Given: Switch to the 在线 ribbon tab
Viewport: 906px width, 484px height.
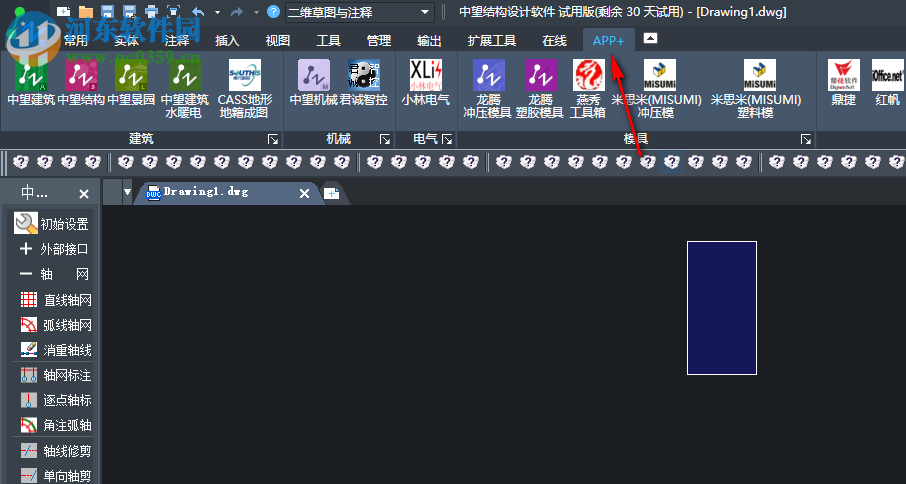Looking at the screenshot, I should tap(555, 40).
